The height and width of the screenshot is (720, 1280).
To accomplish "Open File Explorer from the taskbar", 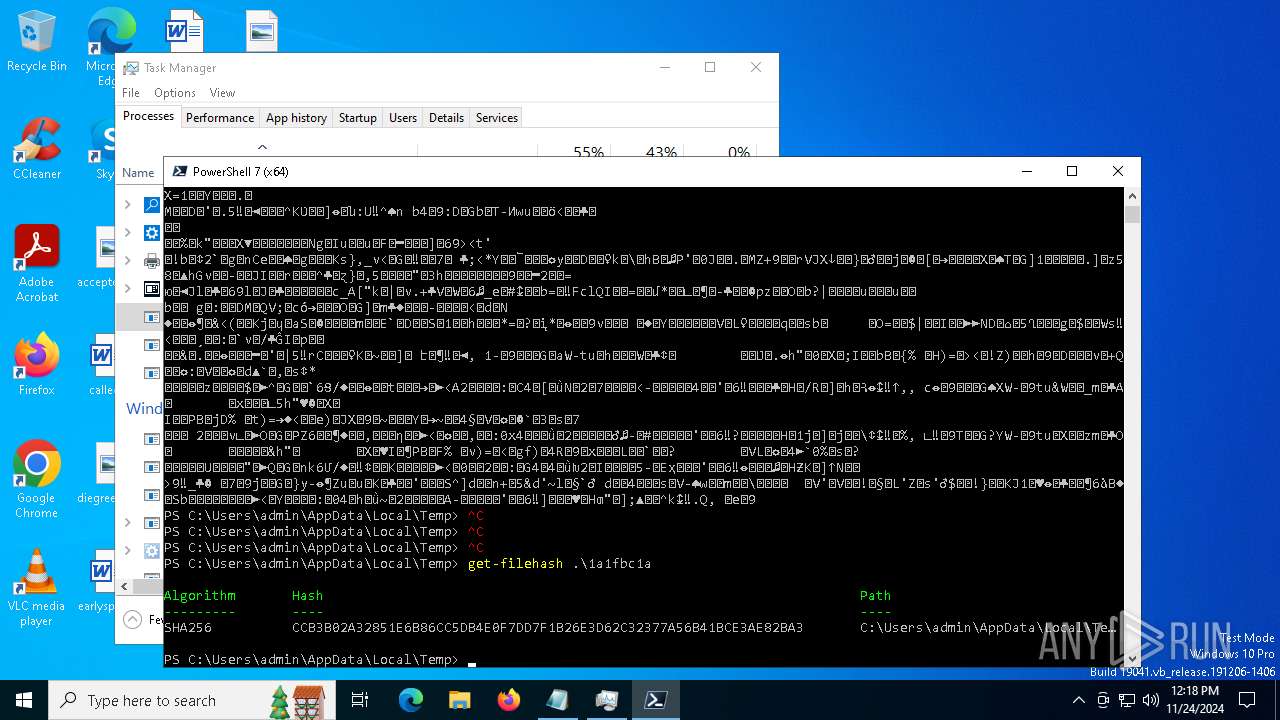I will click(460, 700).
